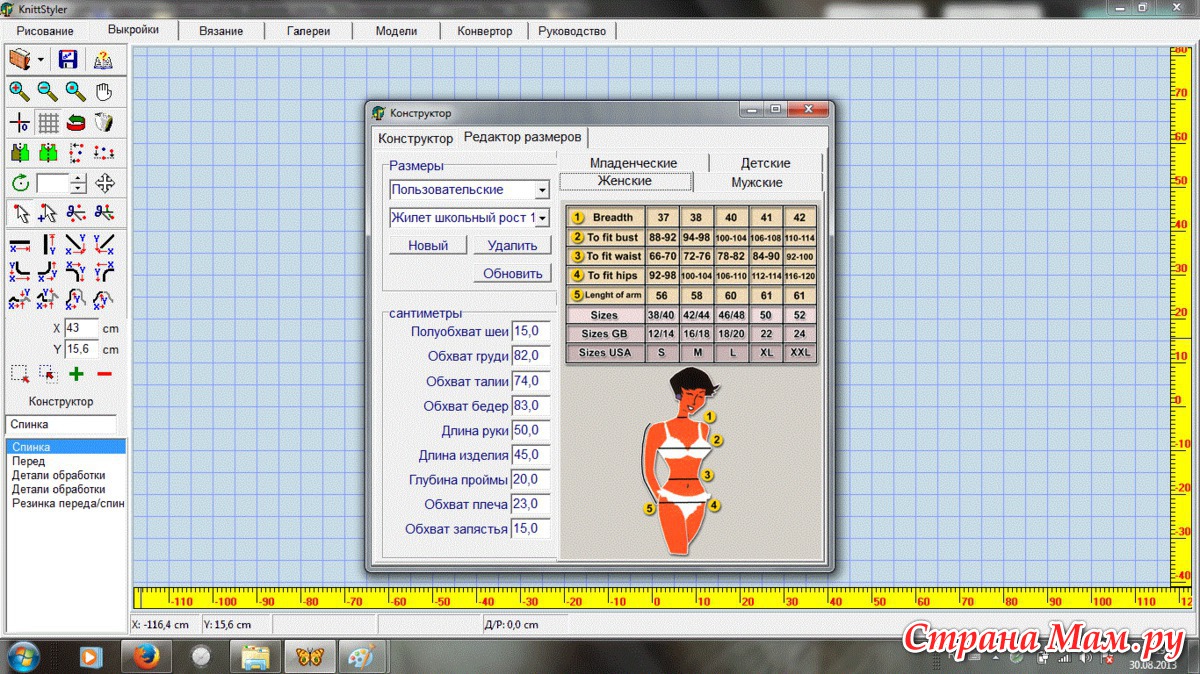
Task: Select the arrow pointer selection tool
Action: click(x=19, y=212)
